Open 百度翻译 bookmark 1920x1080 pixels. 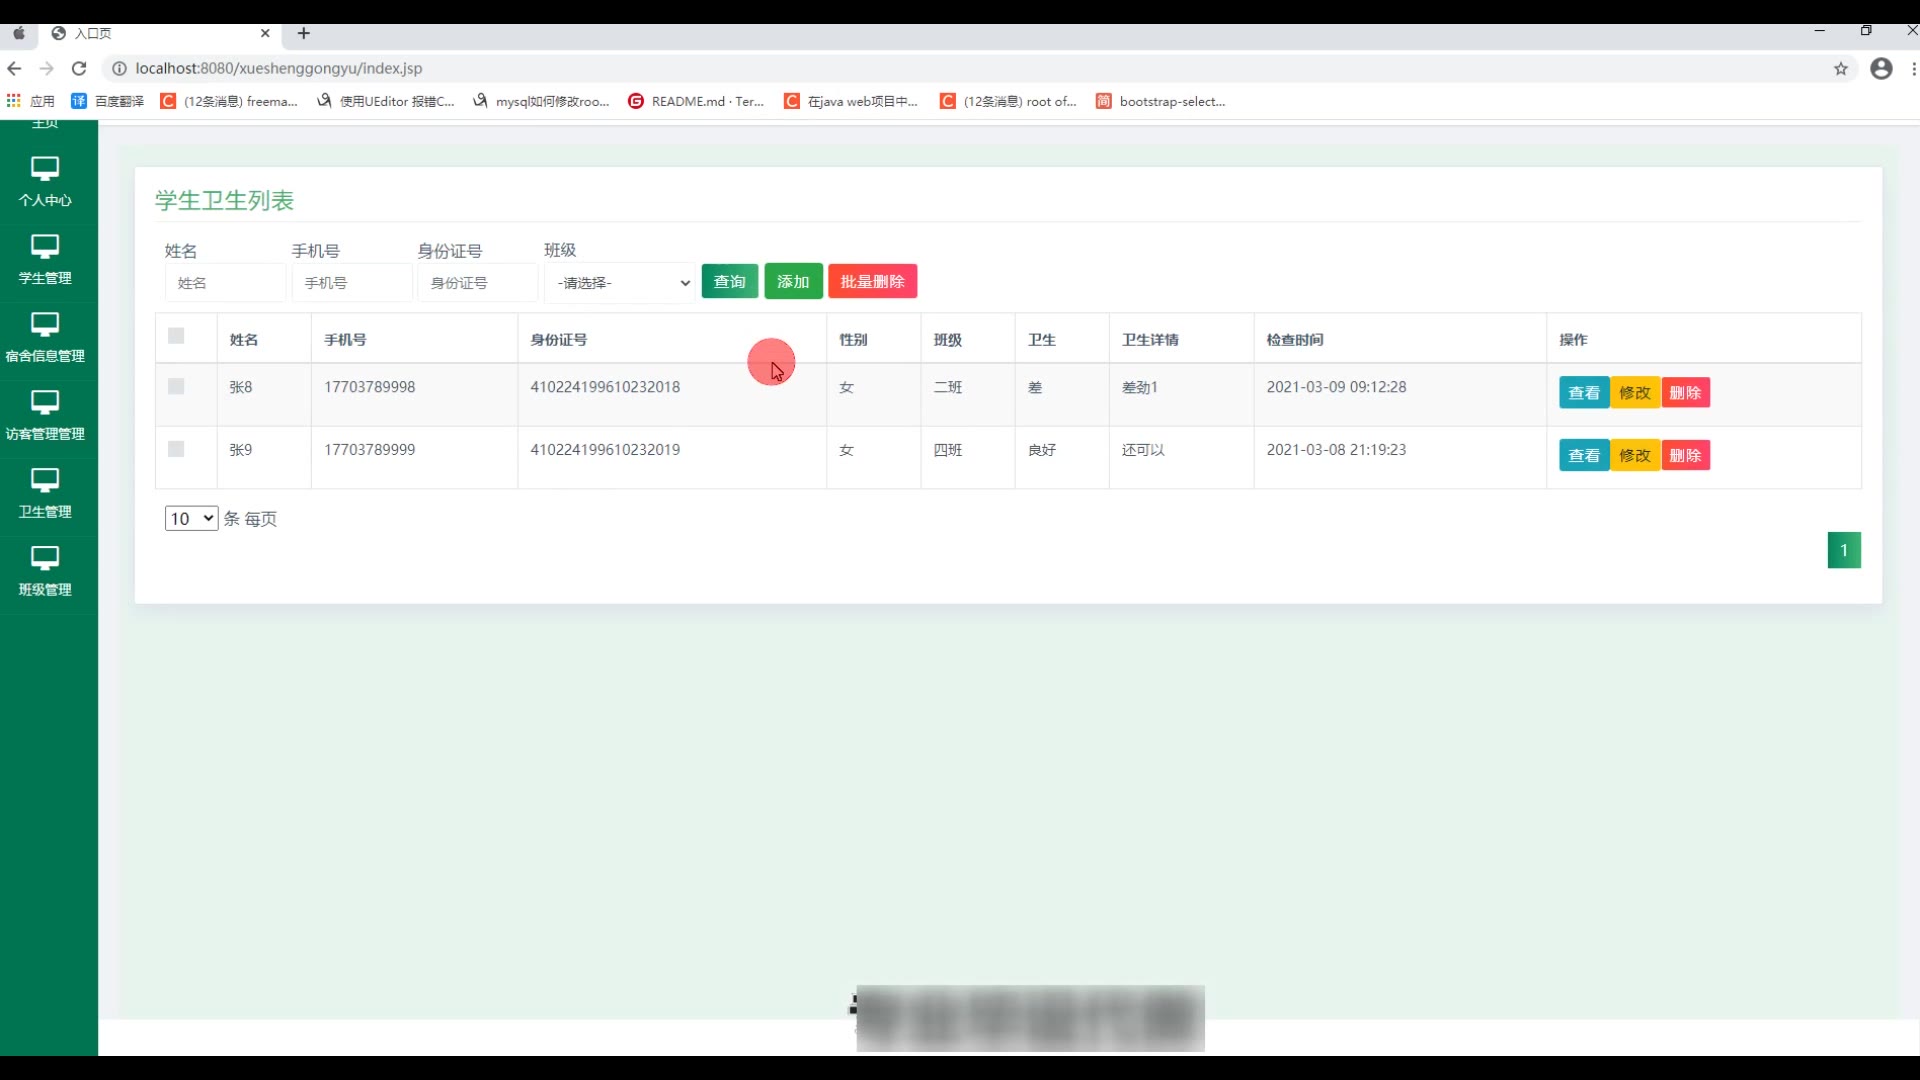(108, 101)
